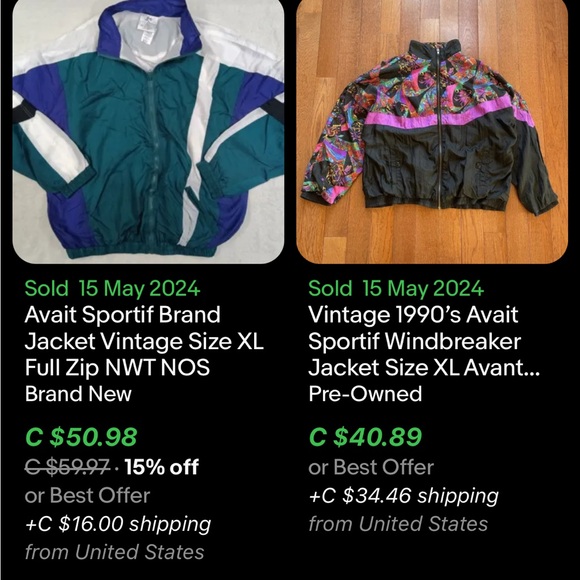Open the black floral windbreaker photo

[x=432, y=132]
